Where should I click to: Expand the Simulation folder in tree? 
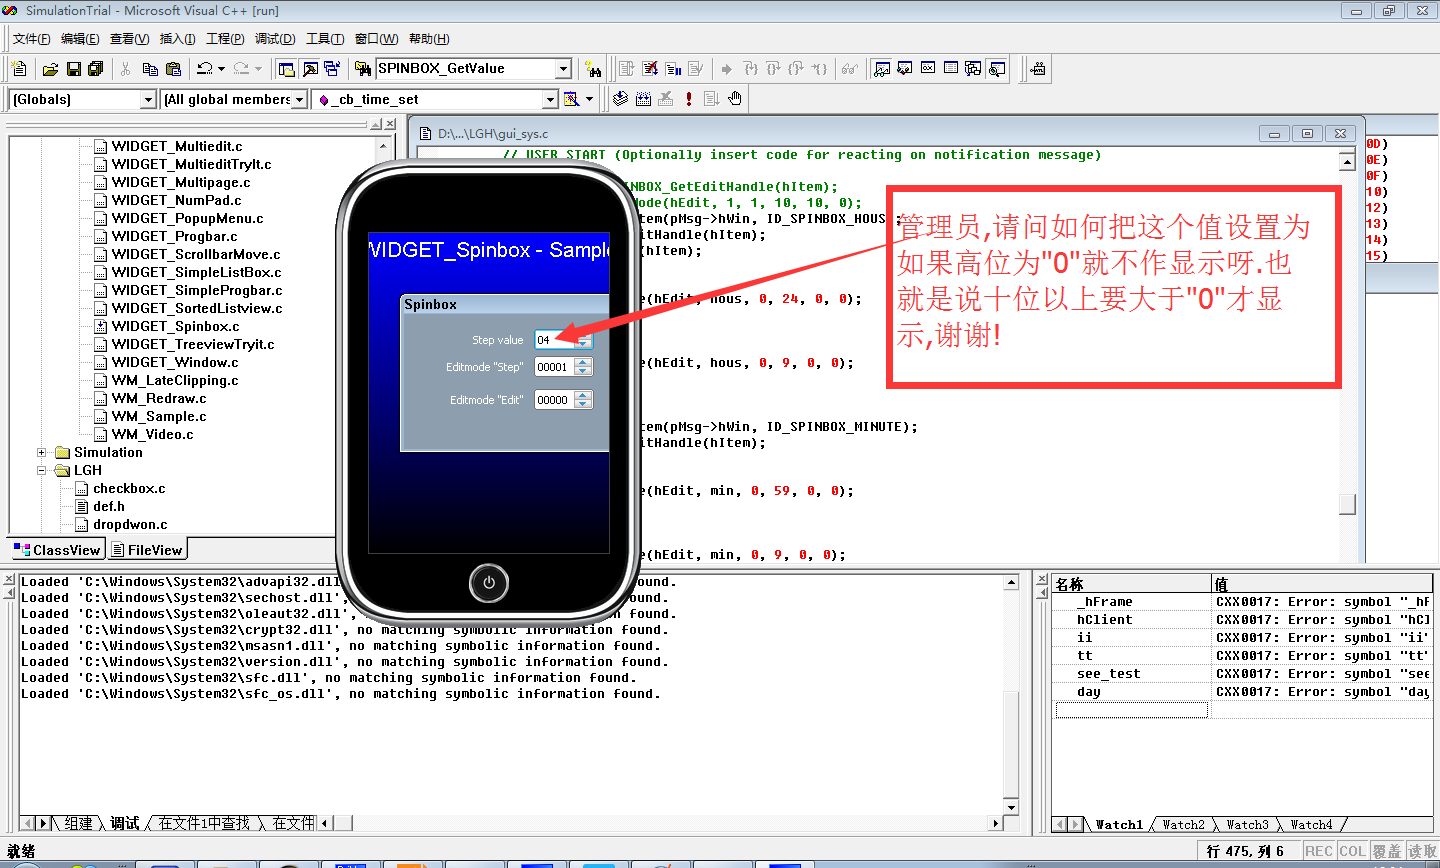pyautogui.click(x=42, y=453)
